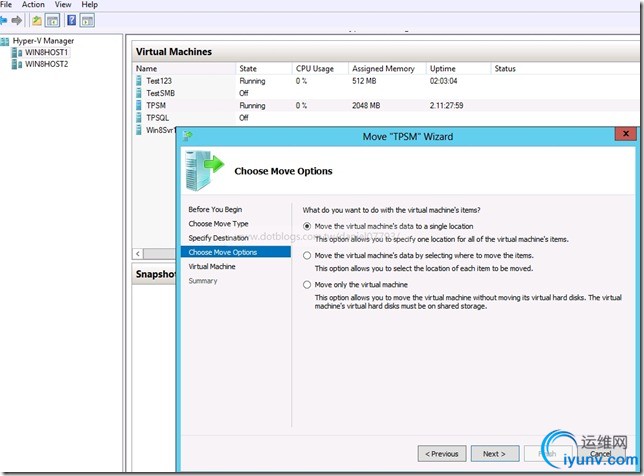Go to the Summary wizard step

202,281
